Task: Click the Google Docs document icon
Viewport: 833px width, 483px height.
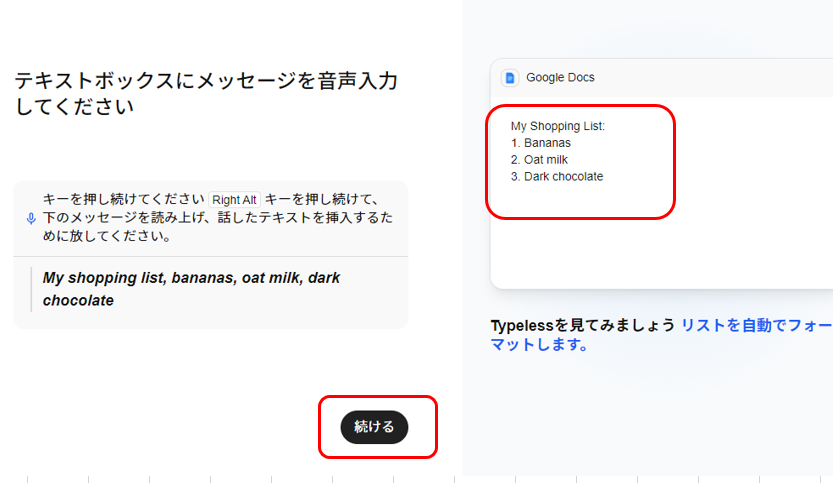Action: tap(511, 77)
